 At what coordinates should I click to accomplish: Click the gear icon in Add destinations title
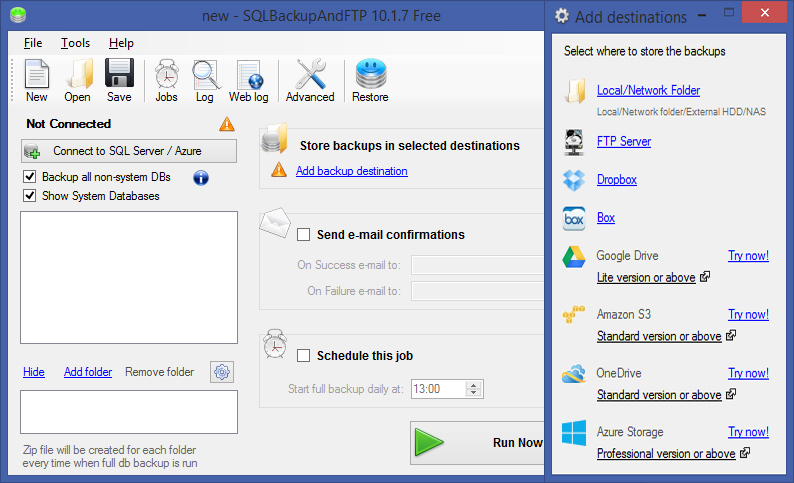pyautogui.click(x=562, y=16)
